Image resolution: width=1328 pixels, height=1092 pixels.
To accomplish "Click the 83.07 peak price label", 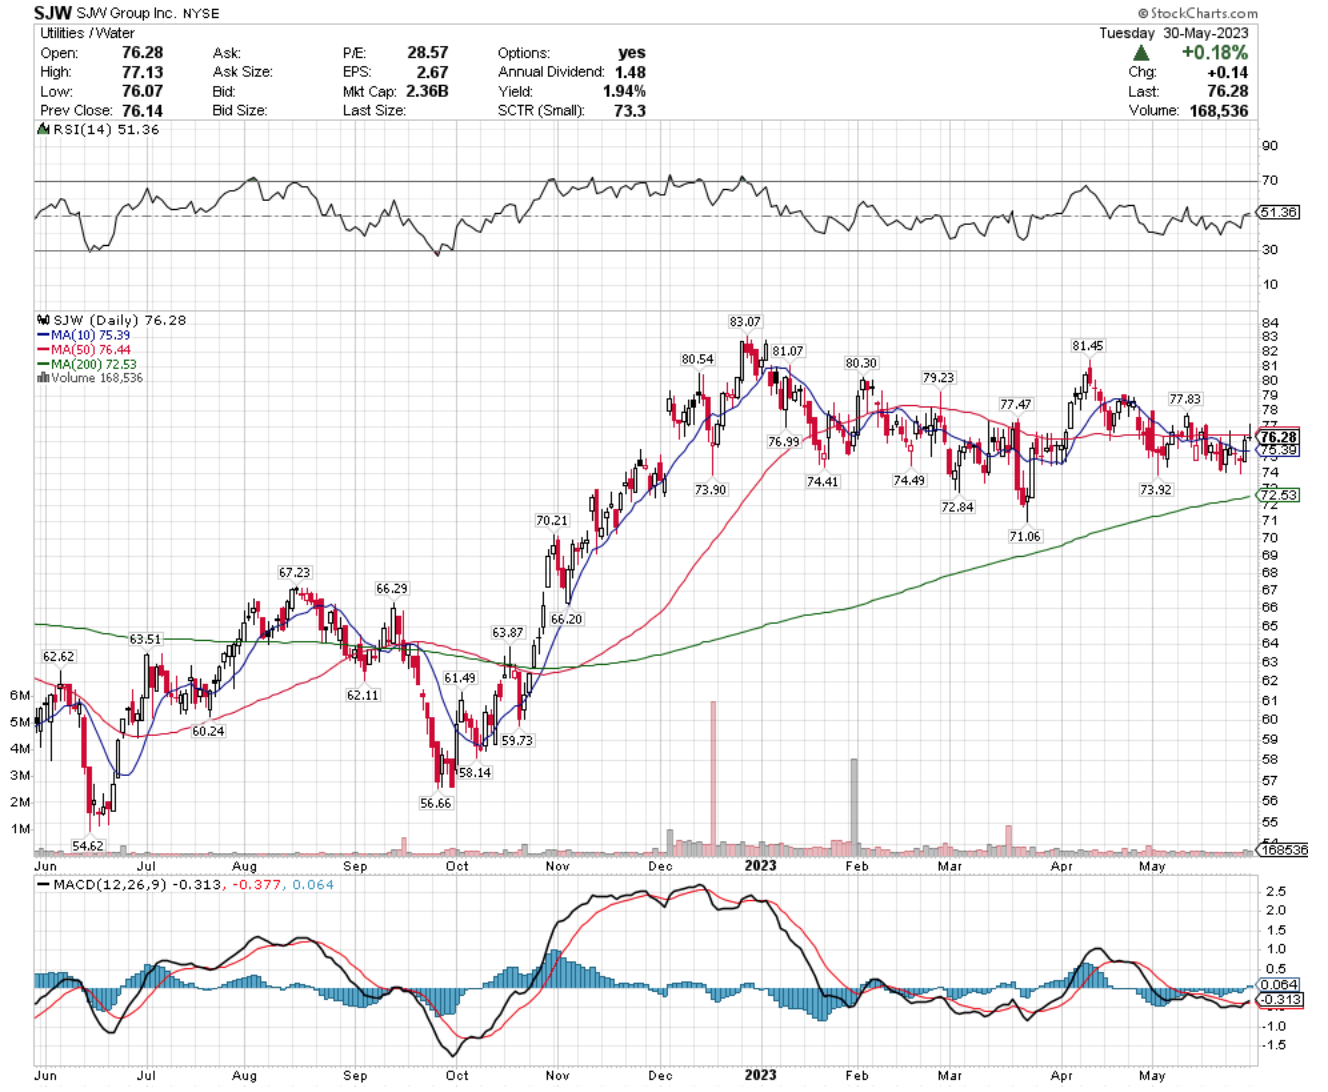I will pyautogui.click(x=745, y=322).
